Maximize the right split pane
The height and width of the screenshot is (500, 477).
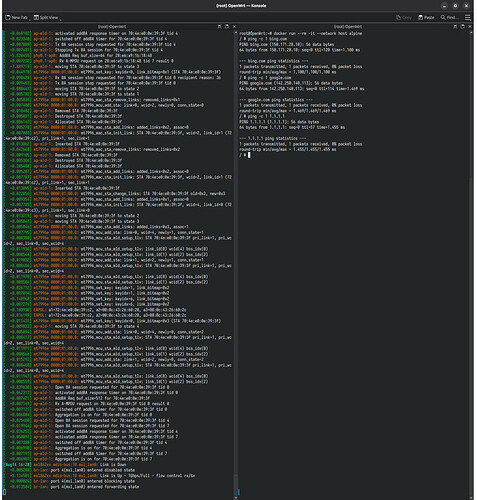(x=455, y=26)
